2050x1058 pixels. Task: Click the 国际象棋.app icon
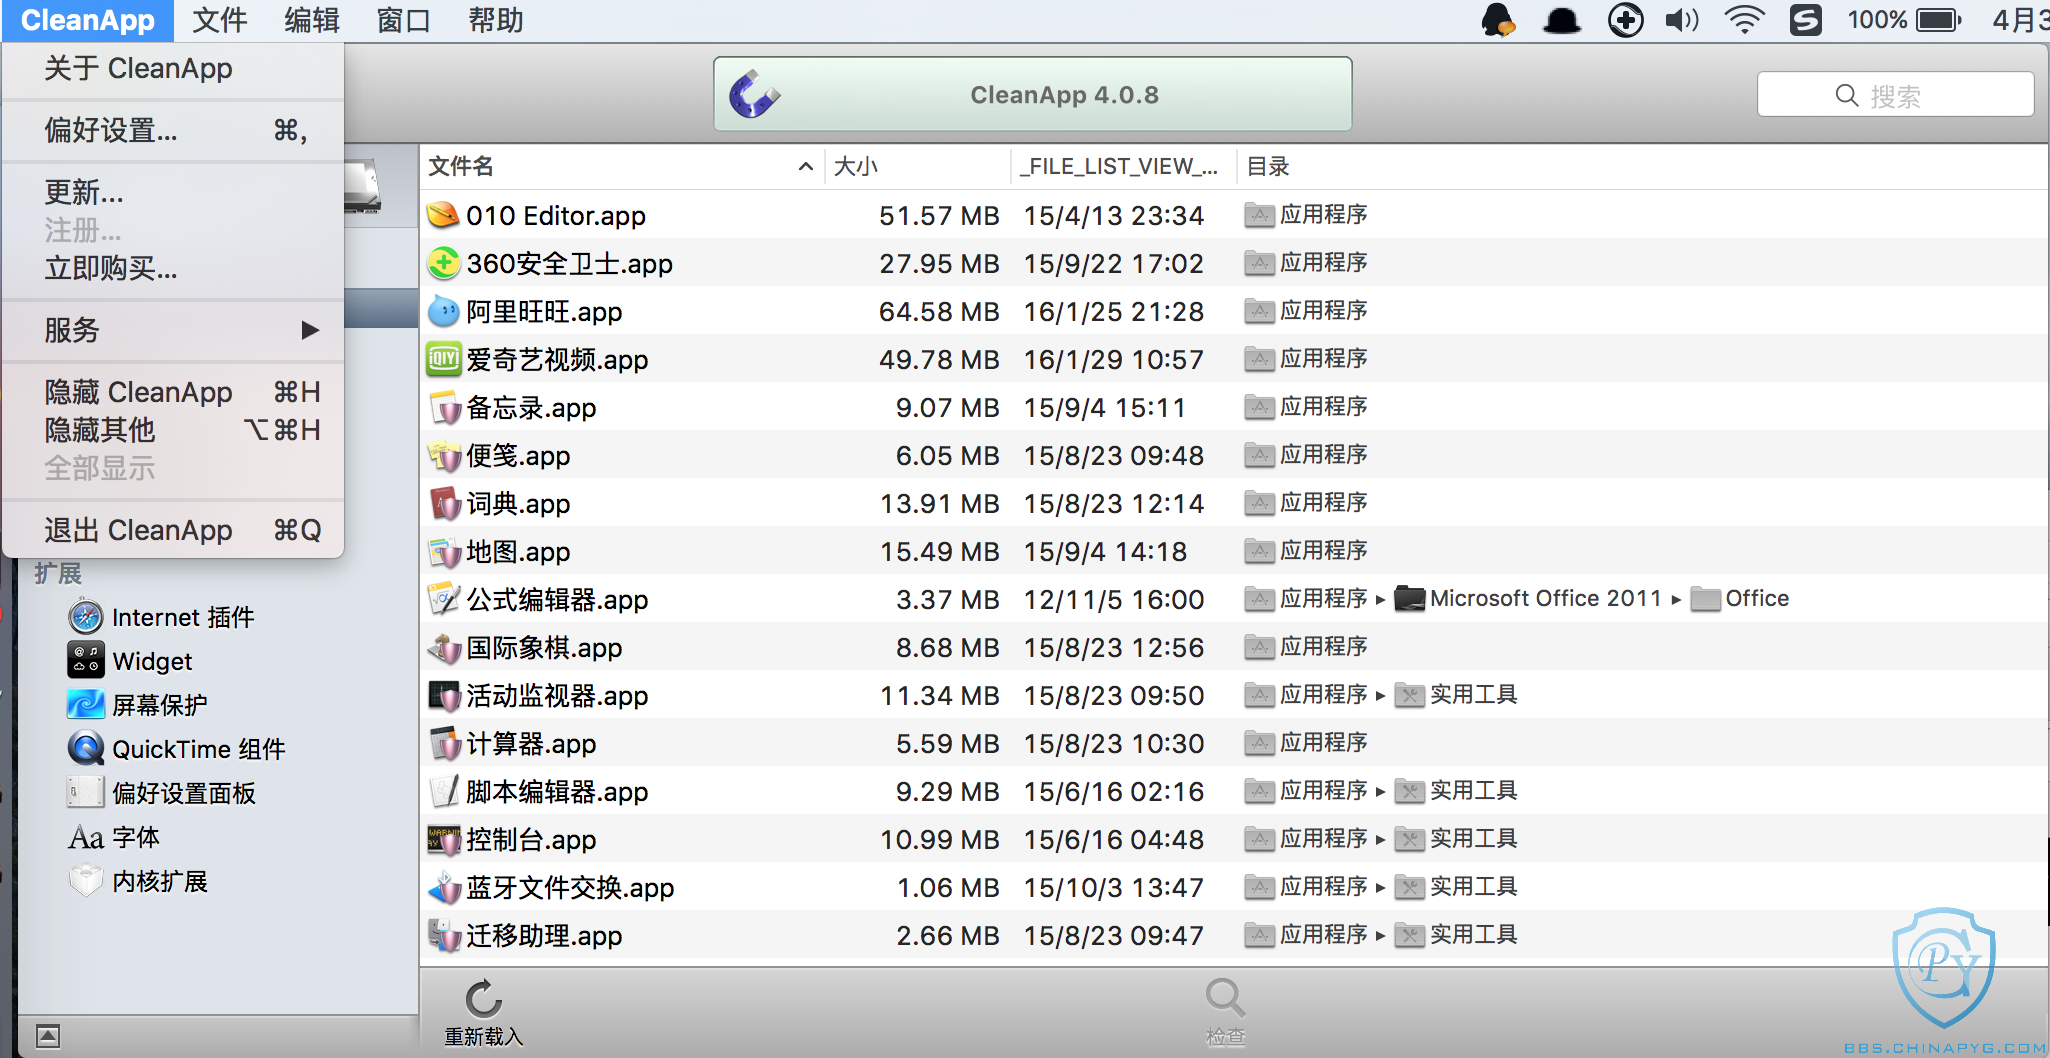click(443, 647)
